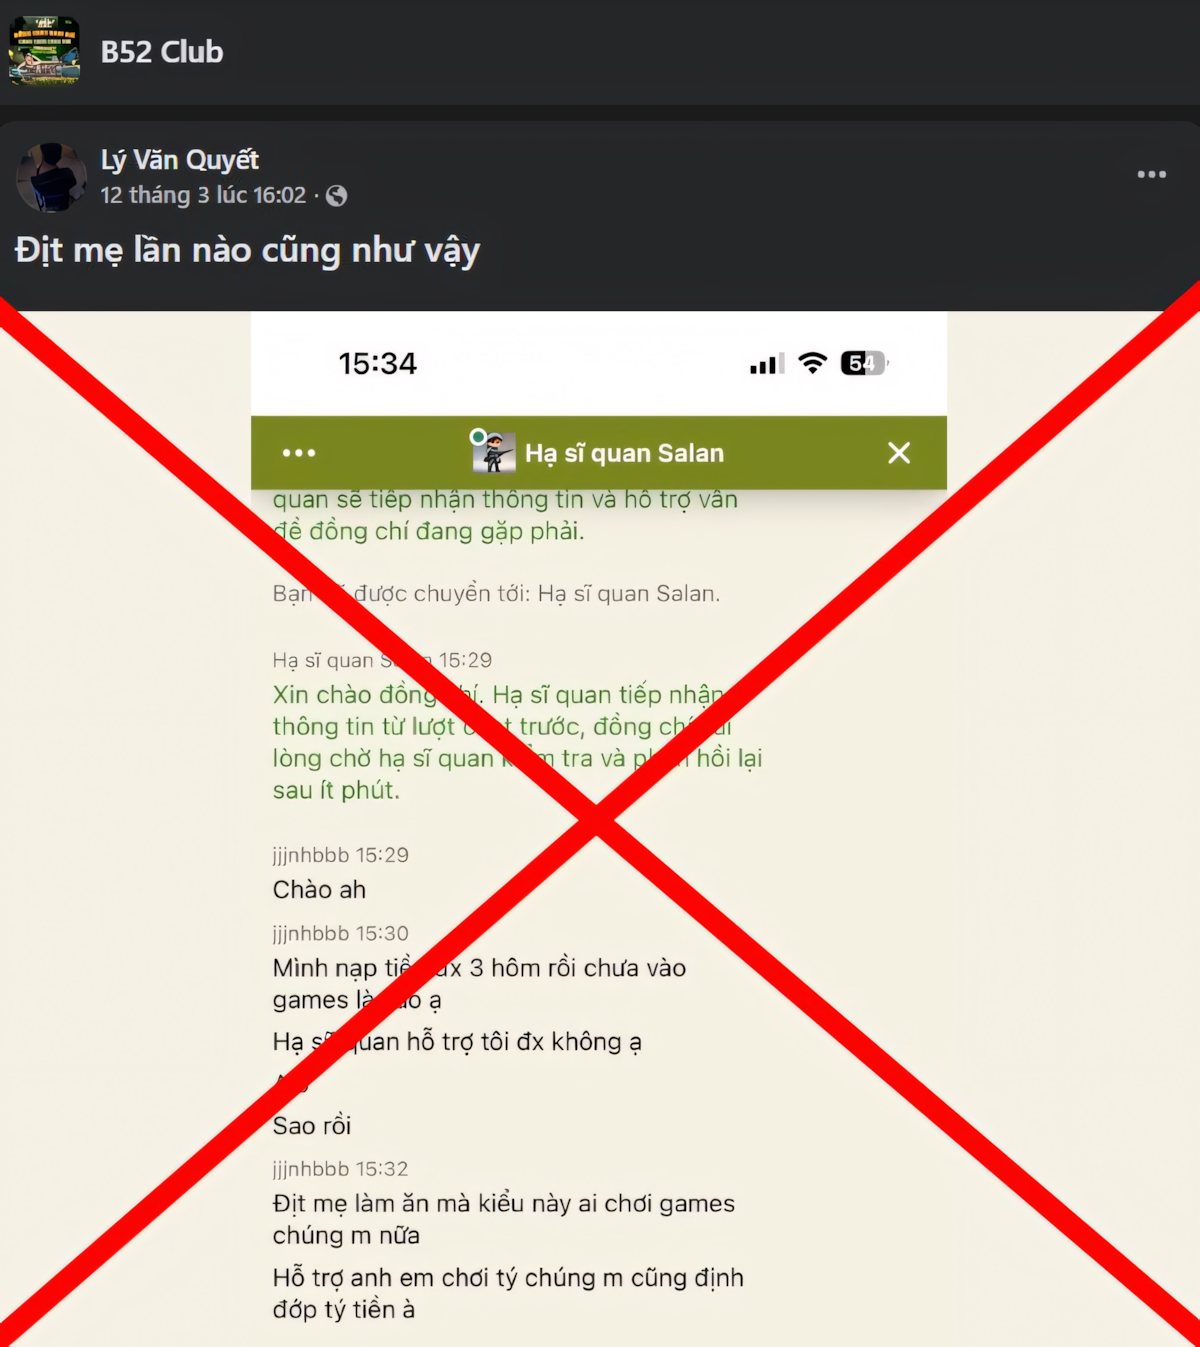Open the attached chat screenshot image
Image resolution: width=1200 pixels, height=1347 pixels.
[600, 829]
